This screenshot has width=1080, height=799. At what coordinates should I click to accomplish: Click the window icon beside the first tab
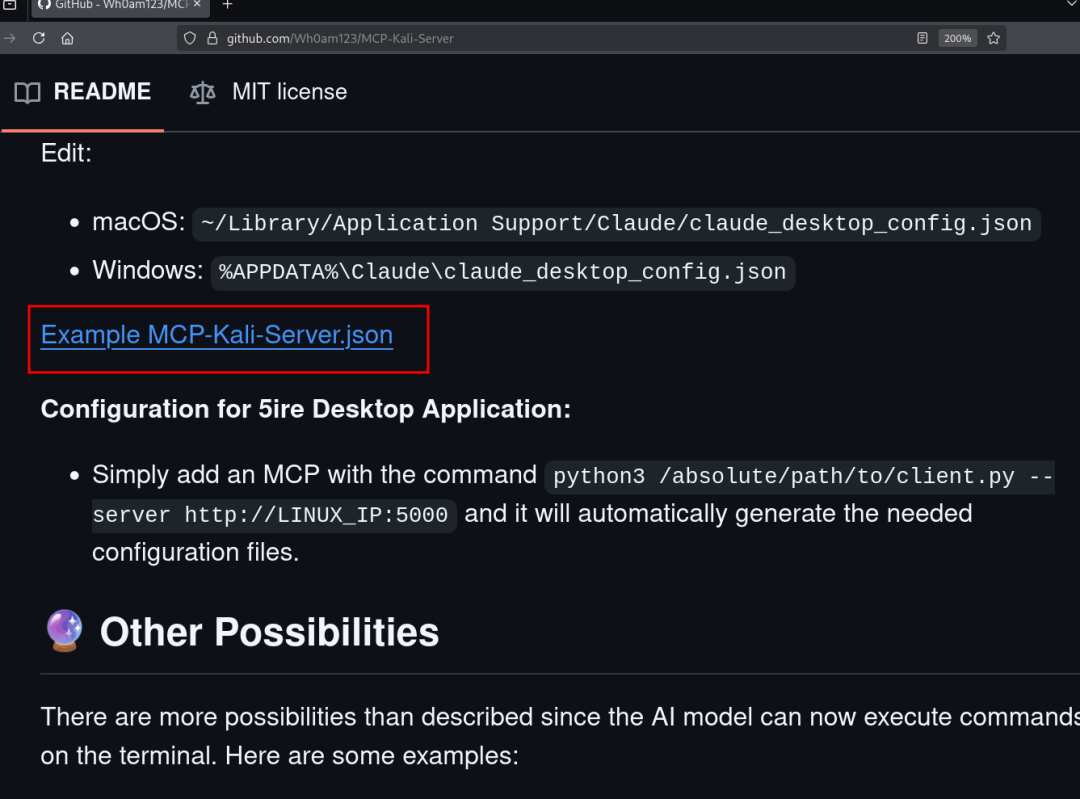point(10,4)
